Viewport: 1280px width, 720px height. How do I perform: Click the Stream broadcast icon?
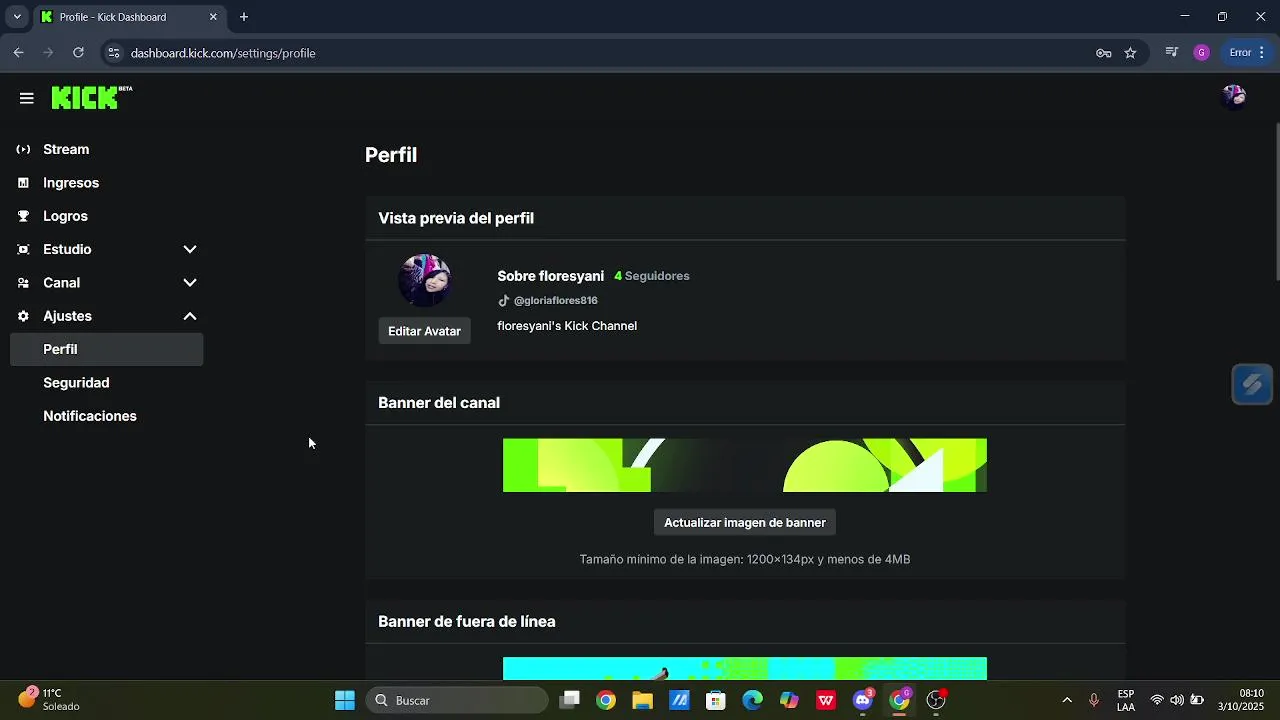23,149
